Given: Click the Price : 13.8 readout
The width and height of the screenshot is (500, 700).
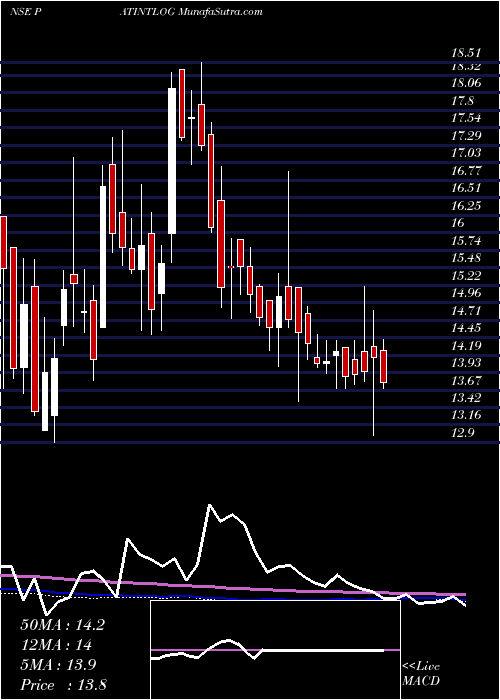Looking at the screenshot, I should click(x=63, y=685).
